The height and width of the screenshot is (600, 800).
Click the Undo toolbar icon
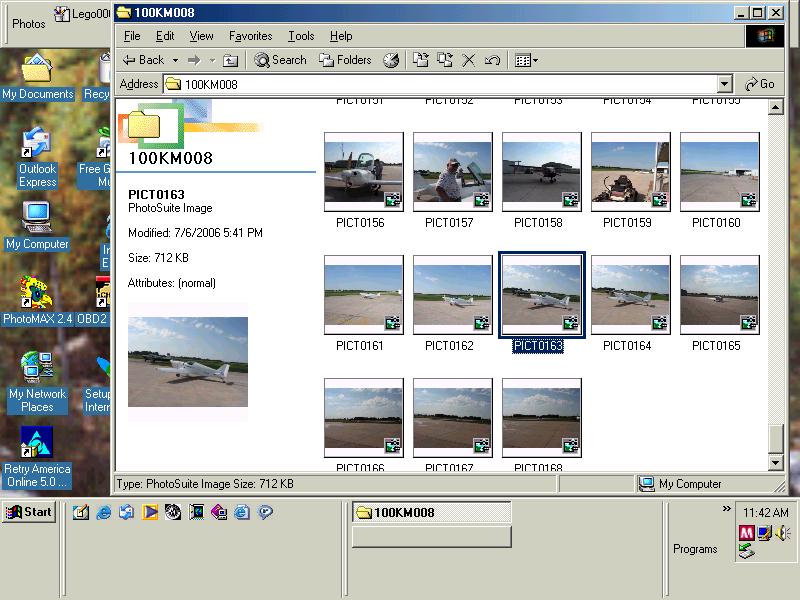(492, 60)
